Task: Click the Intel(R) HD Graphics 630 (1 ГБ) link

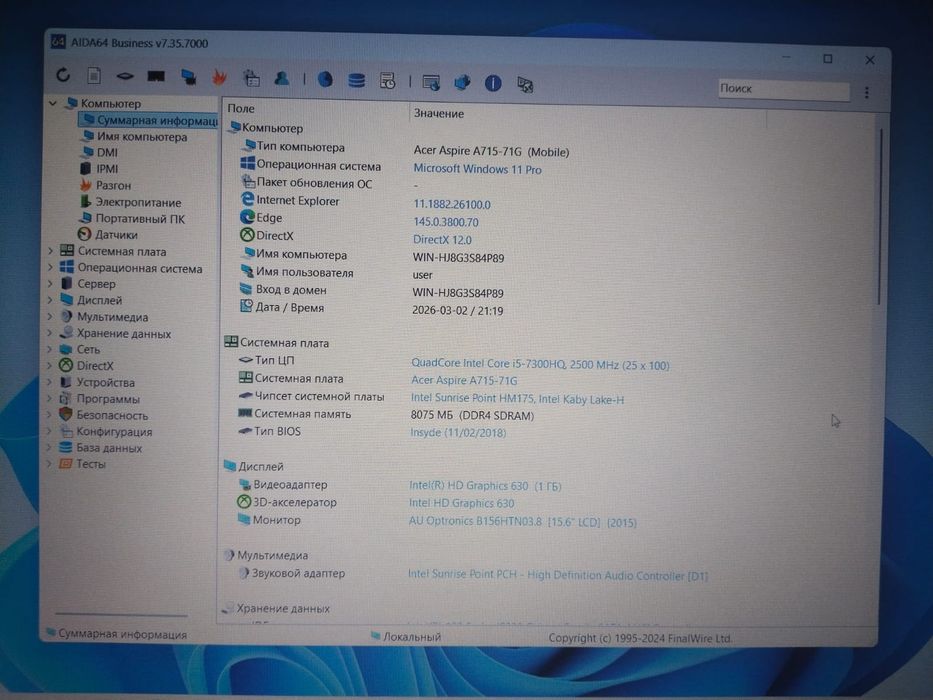Action: point(485,486)
